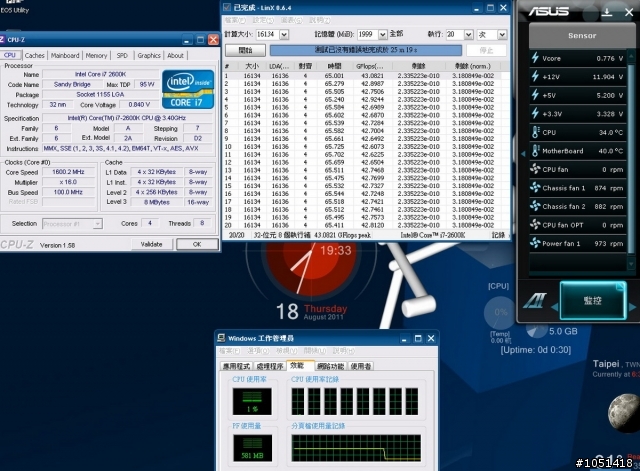This screenshot has width=640, height=471.
Task: Click the CPU fan OPT icon
Action: 535,224
